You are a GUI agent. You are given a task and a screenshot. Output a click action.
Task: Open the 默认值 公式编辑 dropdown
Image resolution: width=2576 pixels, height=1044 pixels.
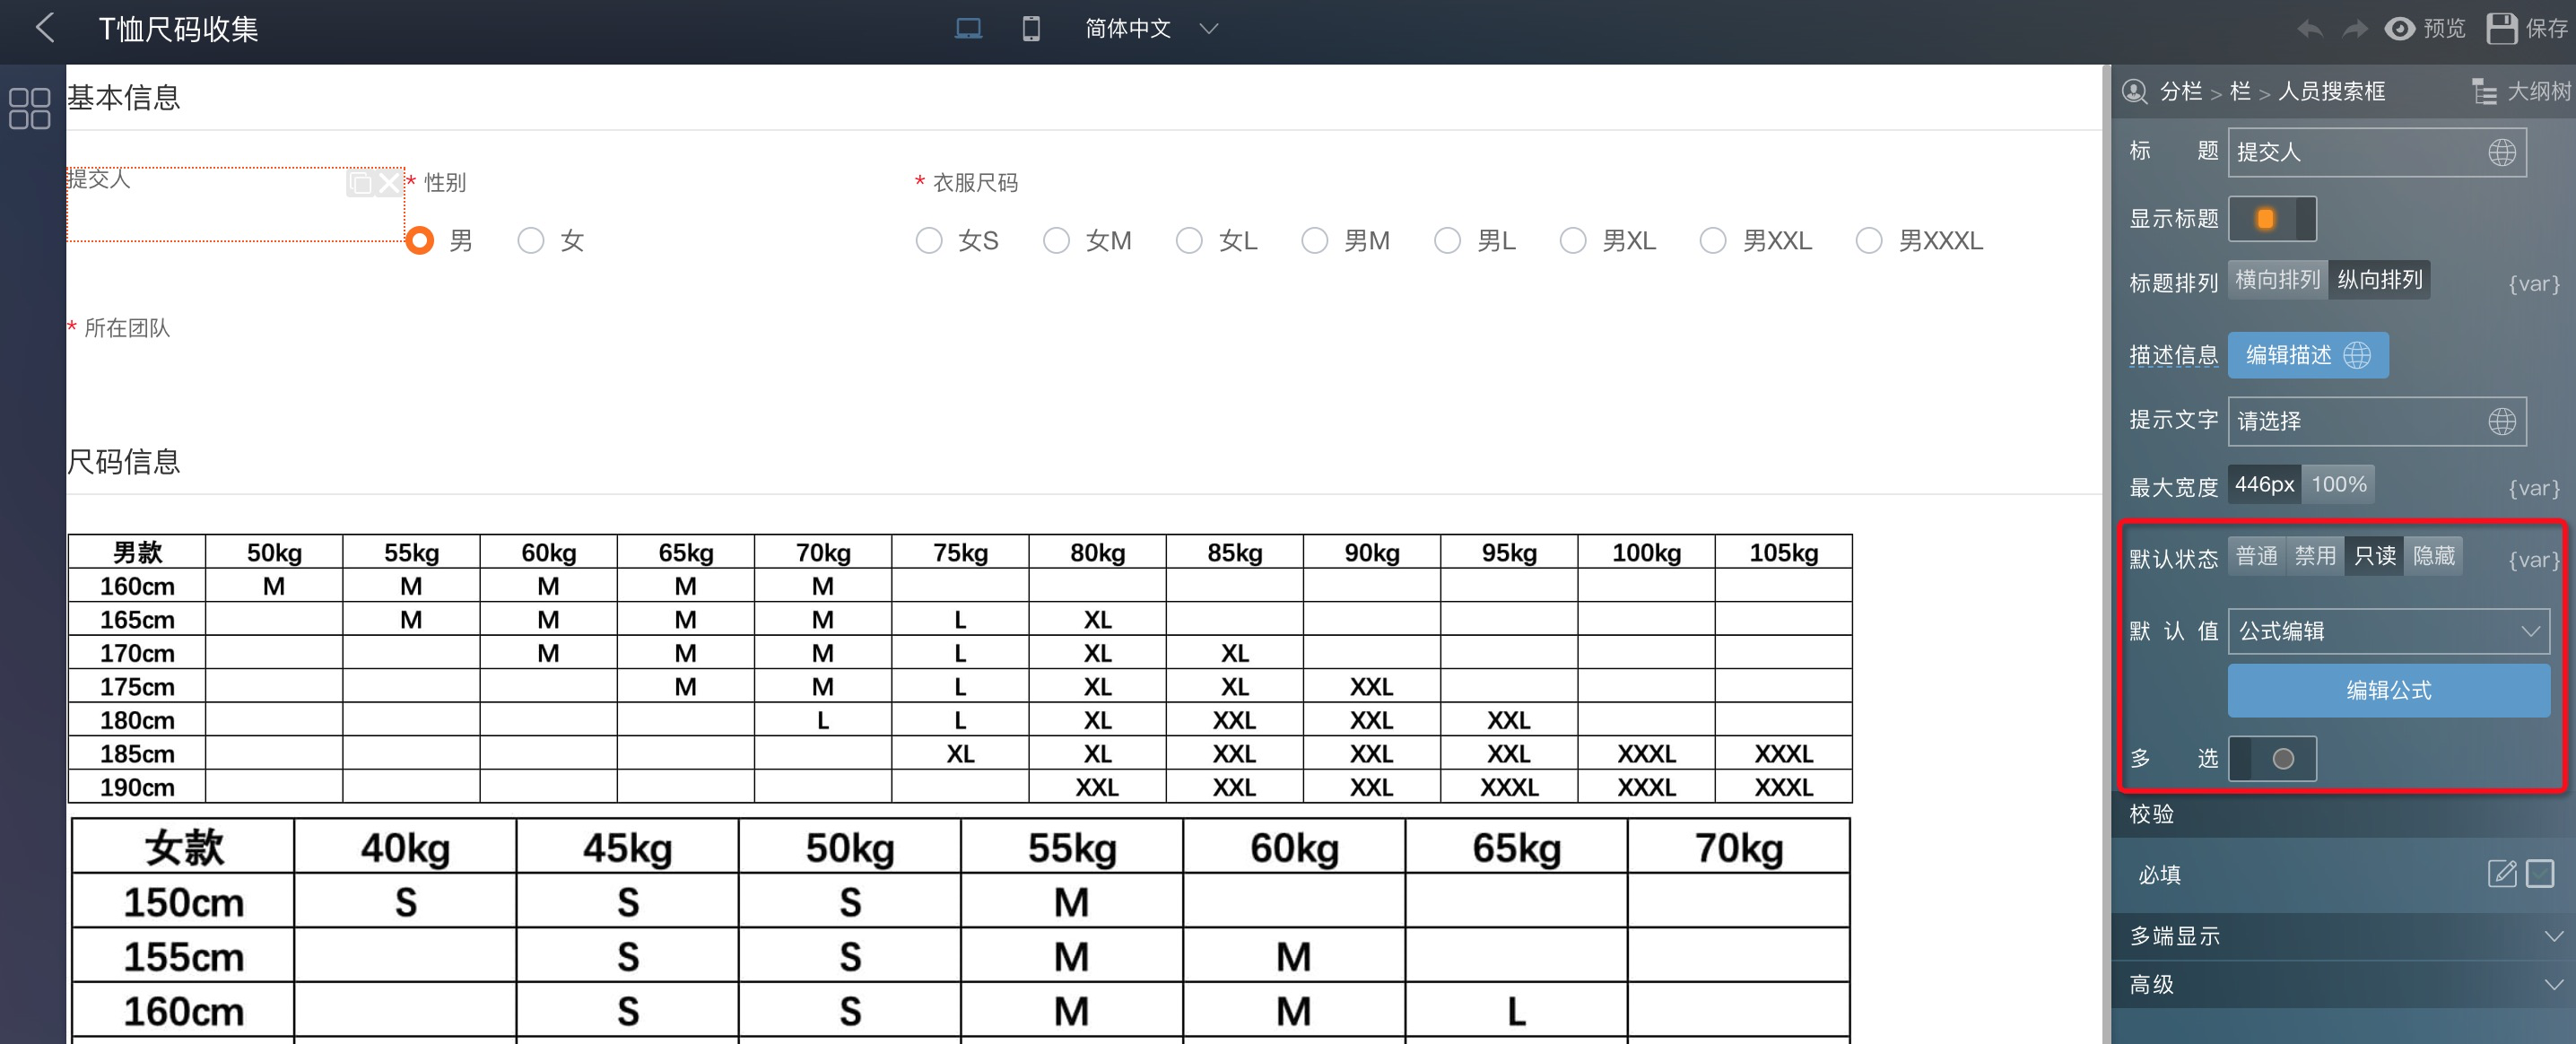[2388, 631]
